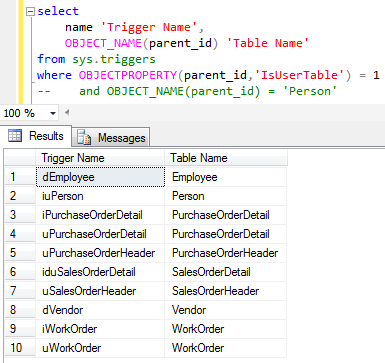Select row header number 1
Image resolution: width=385 pixels, height=363 pixels.
pyautogui.click(x=20, y=177)
